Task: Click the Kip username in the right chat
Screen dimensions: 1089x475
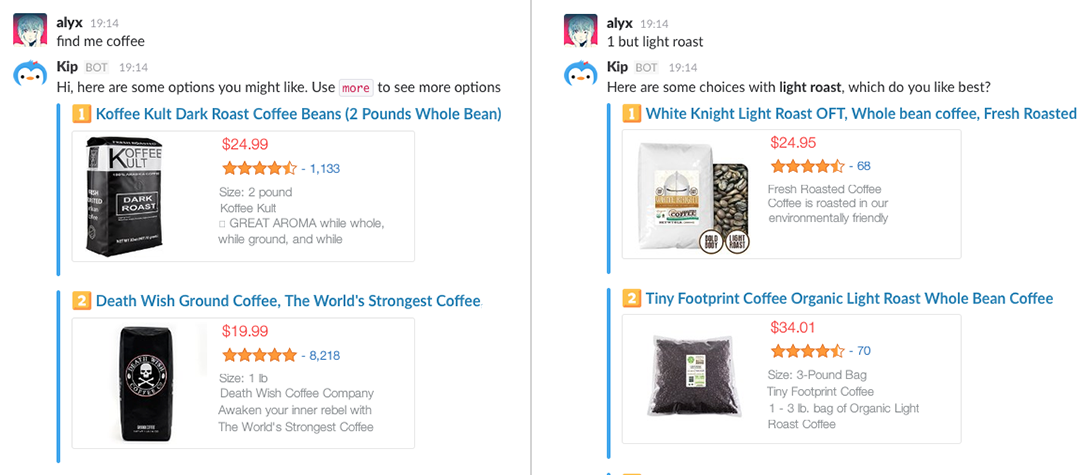Action: point(617,67)
